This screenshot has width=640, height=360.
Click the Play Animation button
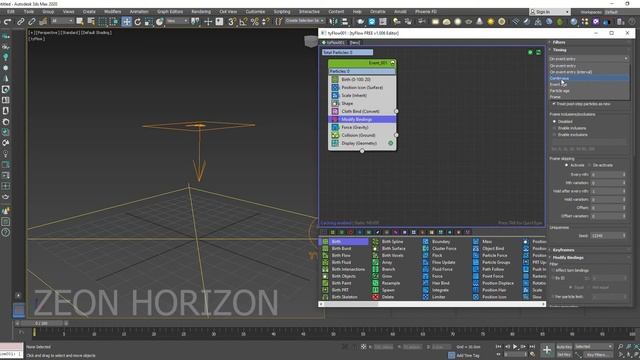point(515,347)
